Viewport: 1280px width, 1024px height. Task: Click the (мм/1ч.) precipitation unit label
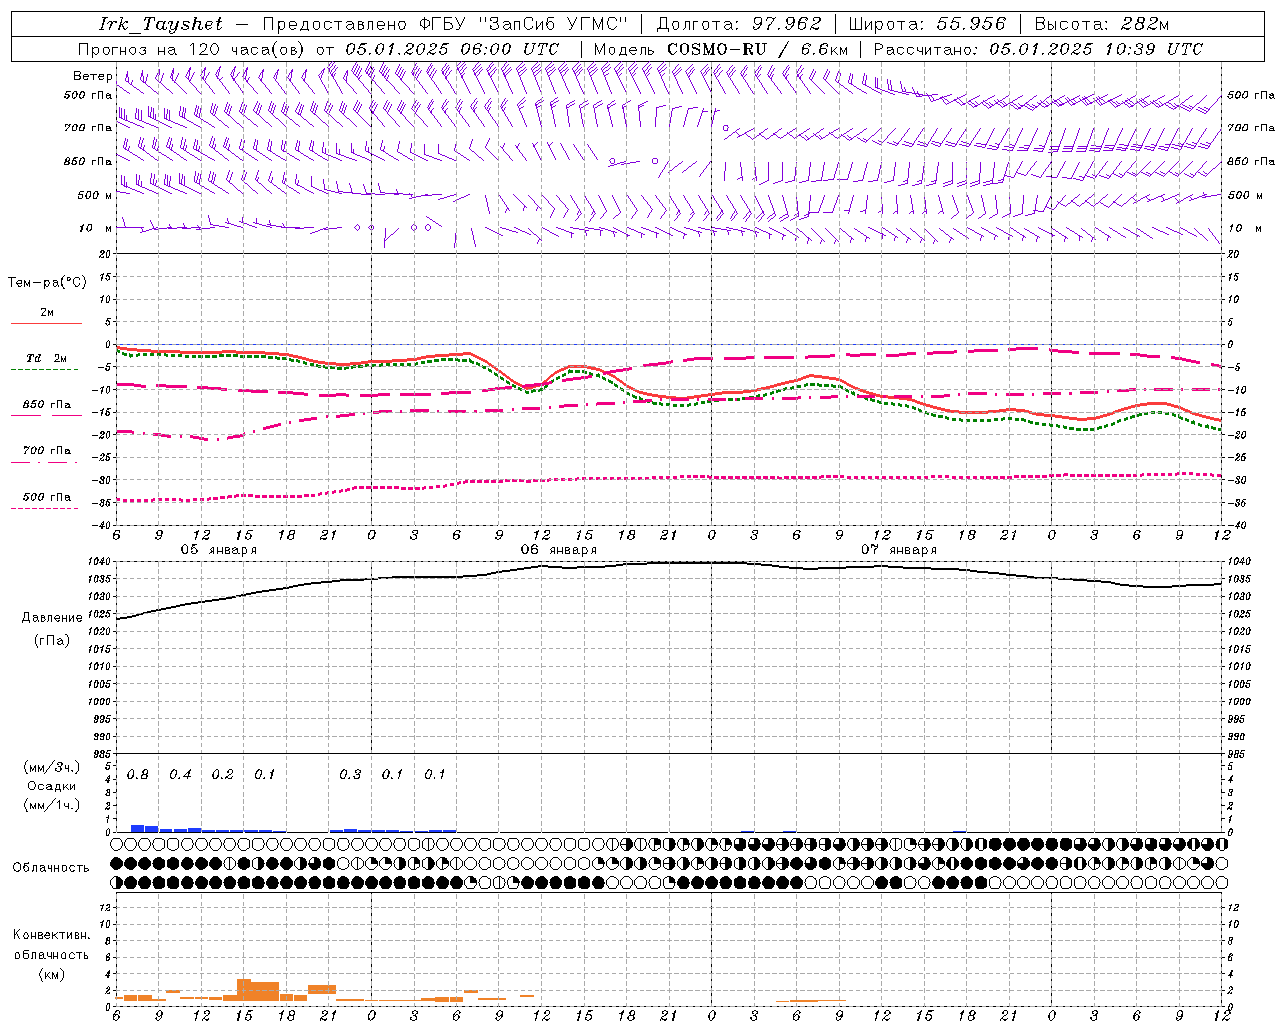(x=52, y=805)
